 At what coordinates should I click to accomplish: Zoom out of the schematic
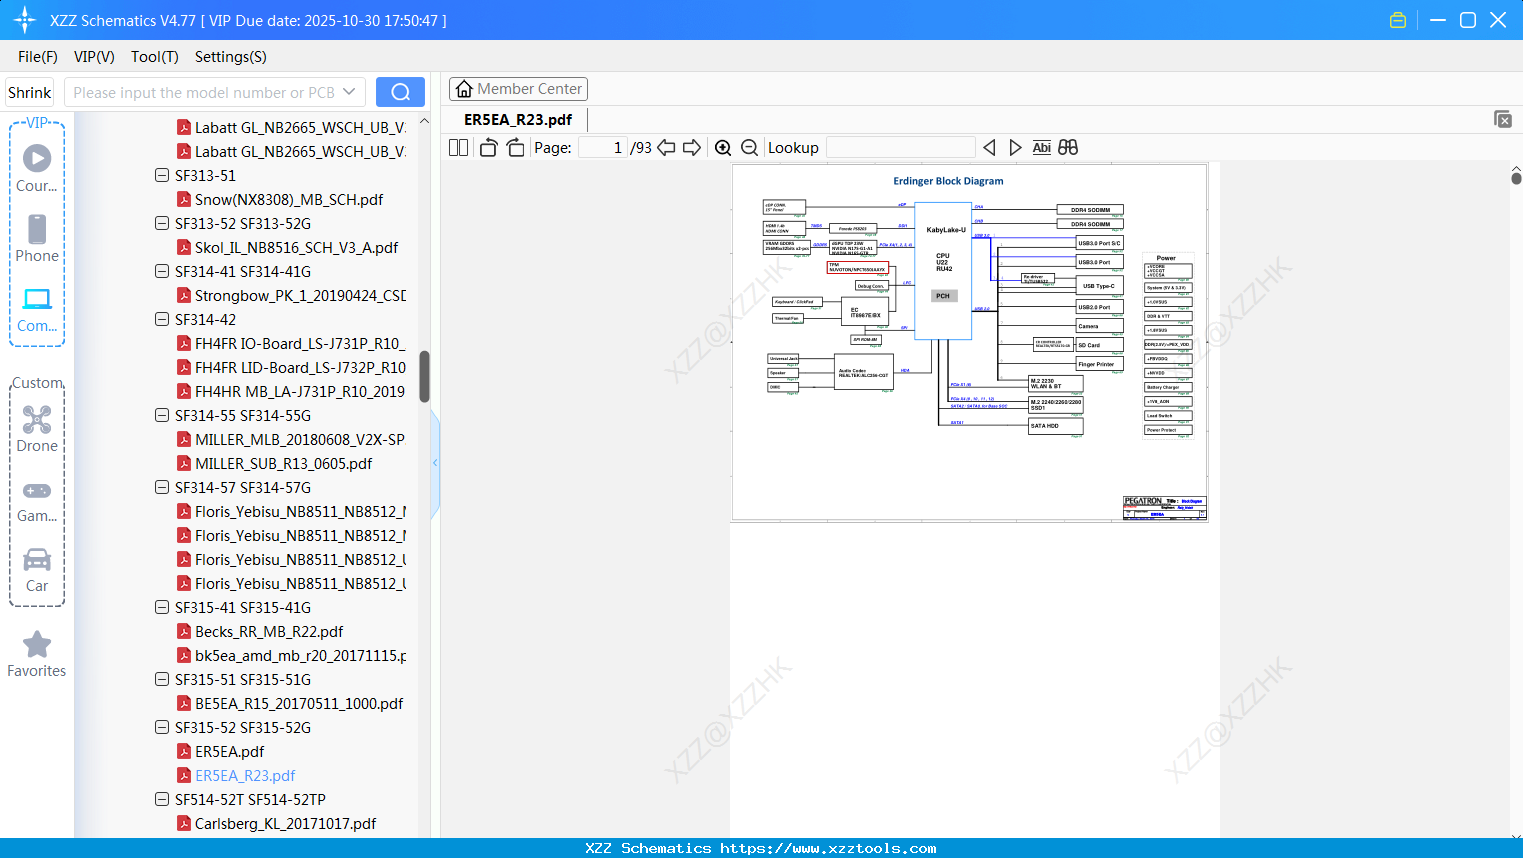click(x=749, y=147)
